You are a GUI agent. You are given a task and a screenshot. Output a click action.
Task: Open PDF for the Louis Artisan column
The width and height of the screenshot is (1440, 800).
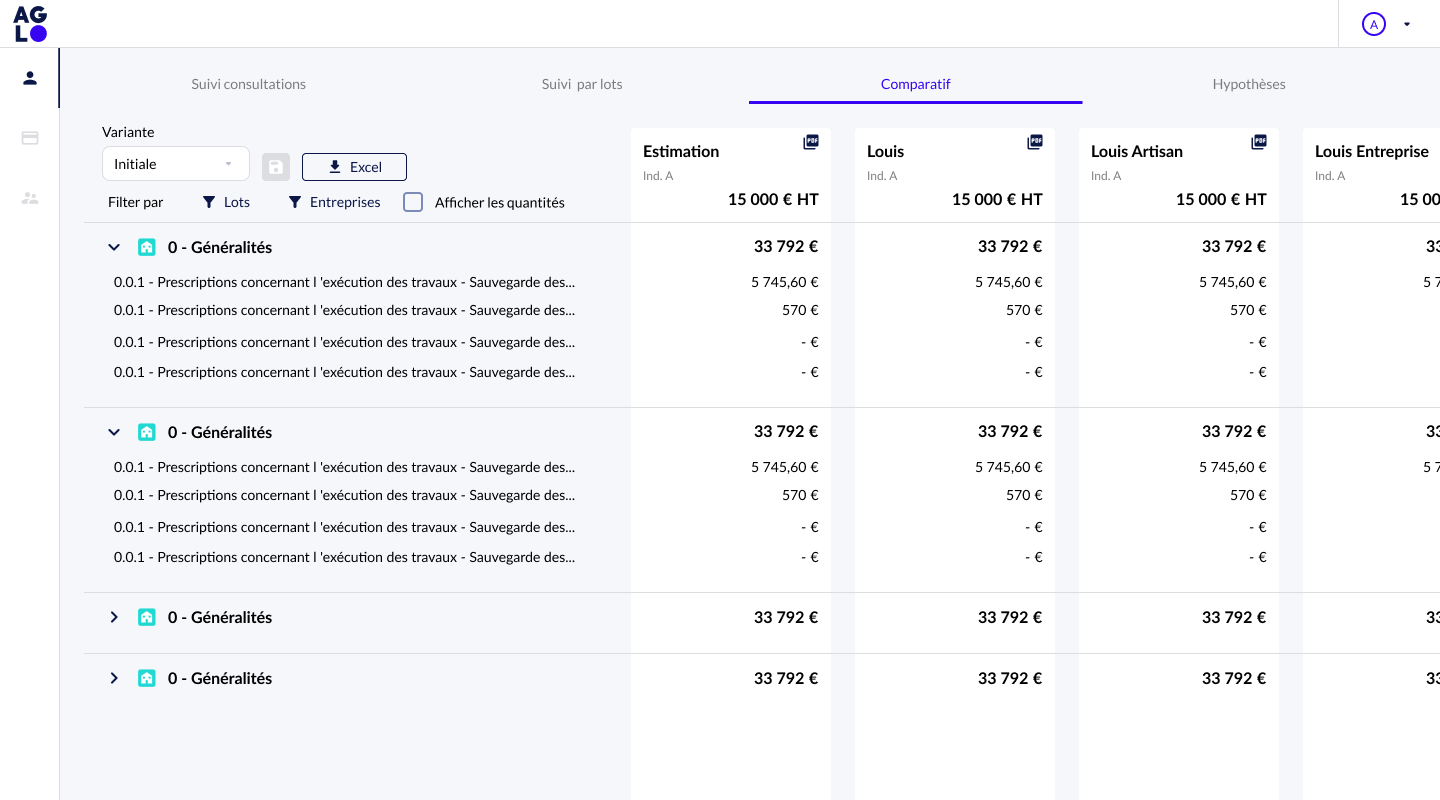(1259, 143)
